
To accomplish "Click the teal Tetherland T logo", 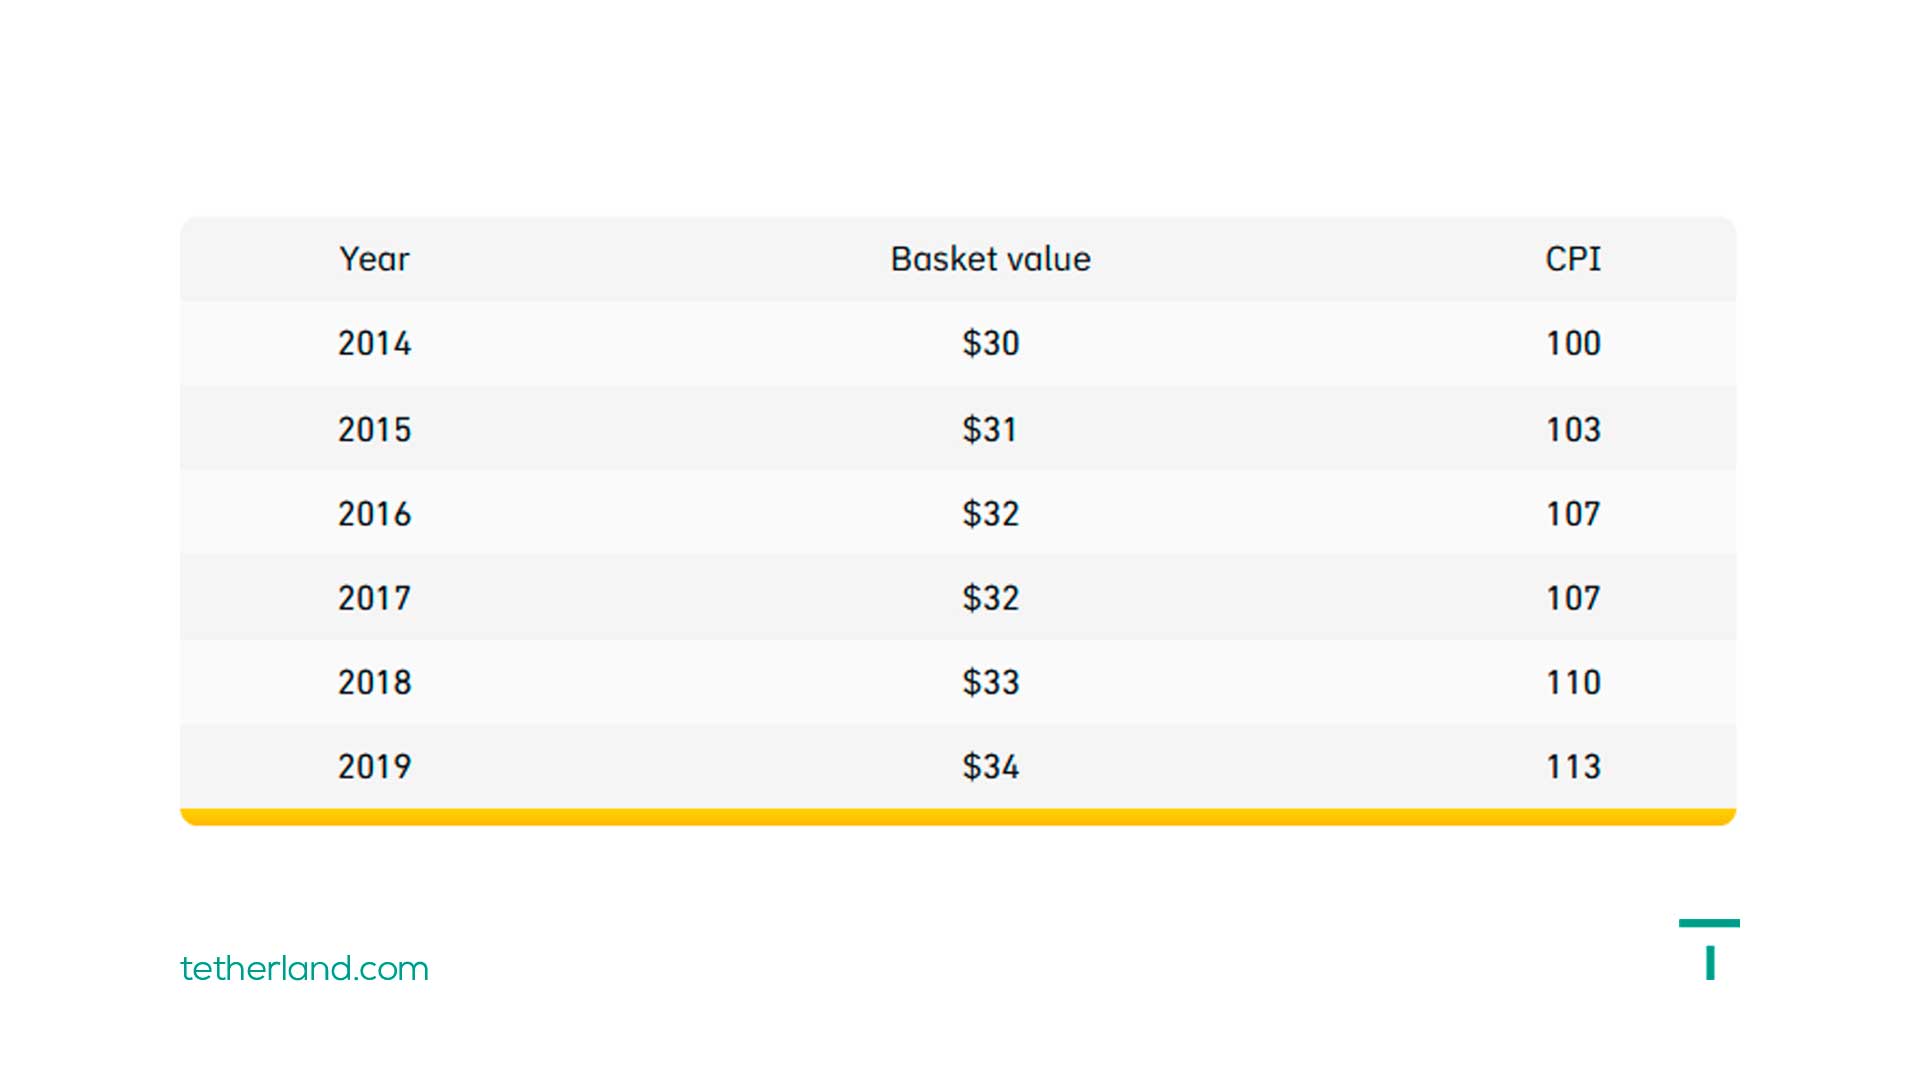I will point(1709,949).
